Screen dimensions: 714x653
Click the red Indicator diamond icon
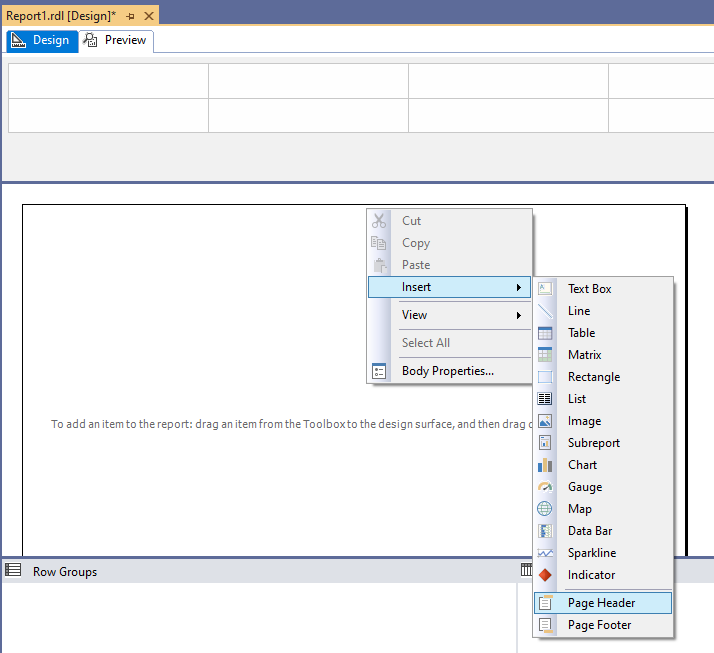[x=545, y=575]
